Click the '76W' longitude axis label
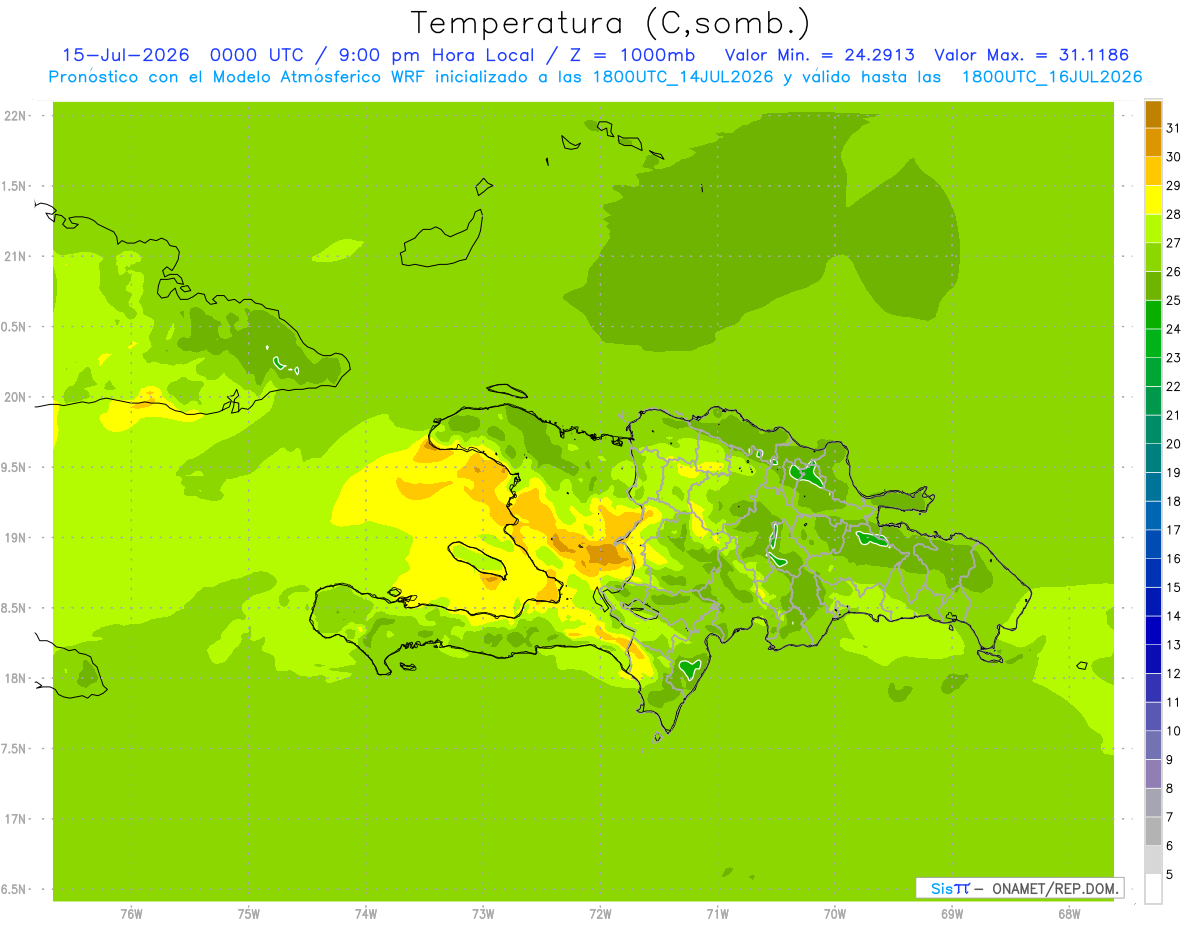The height and width of the screenshot is (927, 1200). (x=131, y=914)
